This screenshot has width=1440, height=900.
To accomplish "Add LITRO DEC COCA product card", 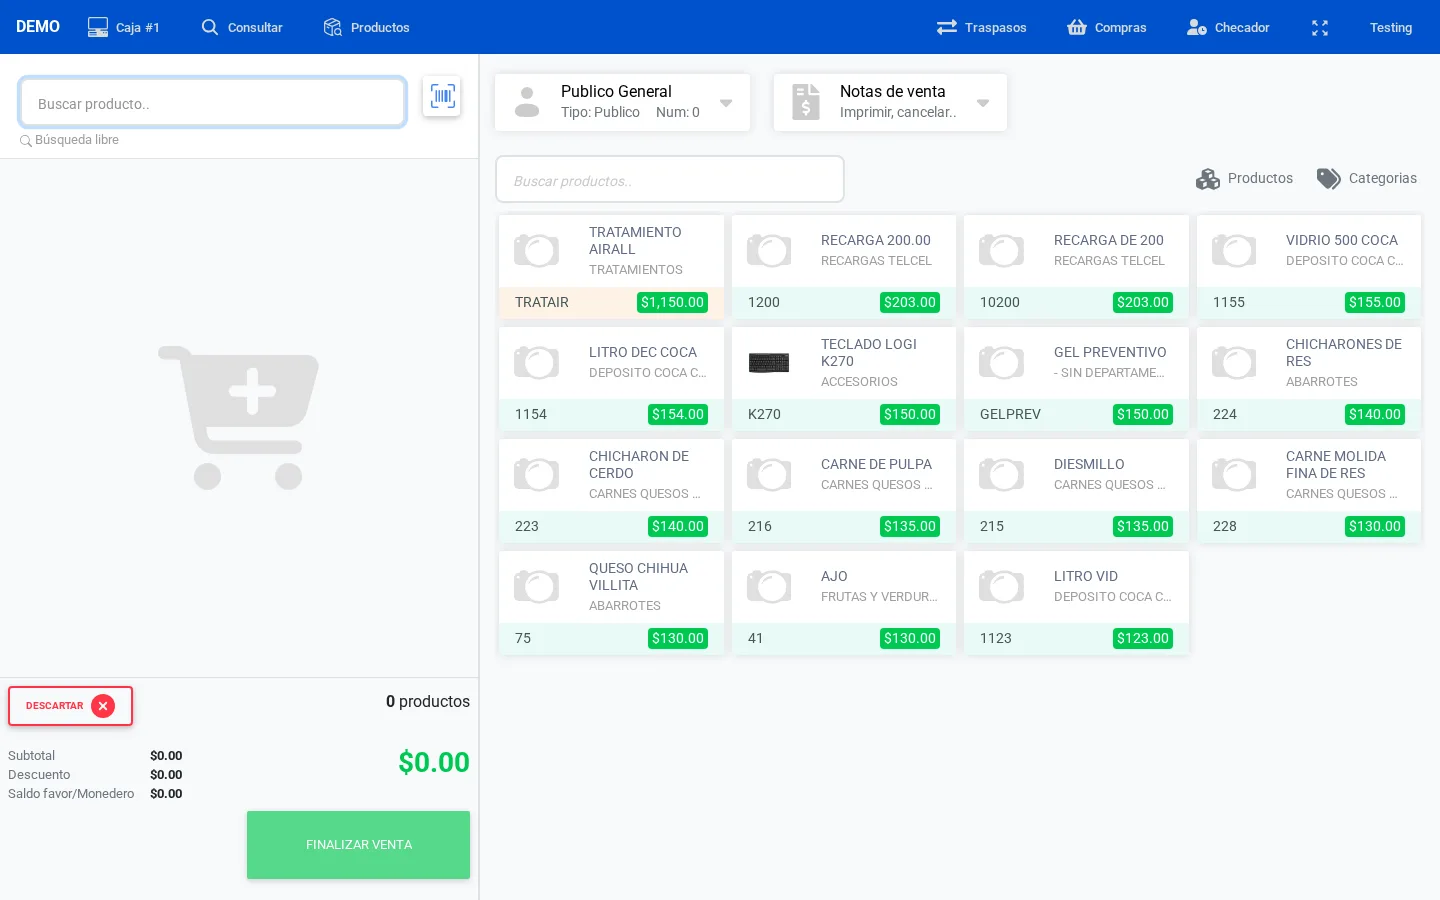I will point(611,379).
